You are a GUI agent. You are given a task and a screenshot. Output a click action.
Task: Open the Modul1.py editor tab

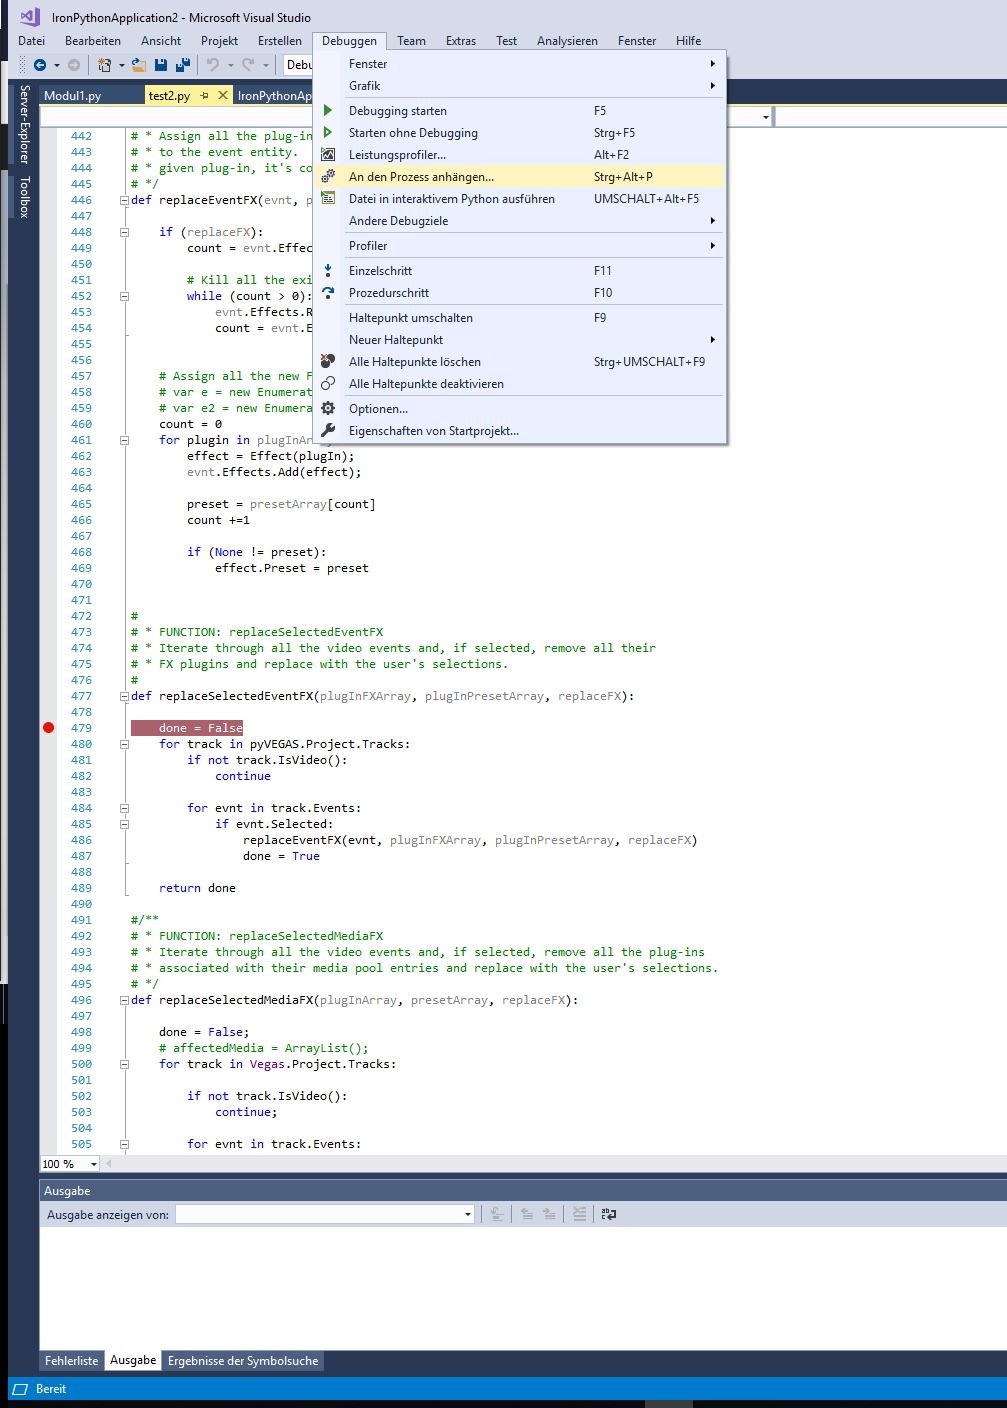(x=73, y=96)
